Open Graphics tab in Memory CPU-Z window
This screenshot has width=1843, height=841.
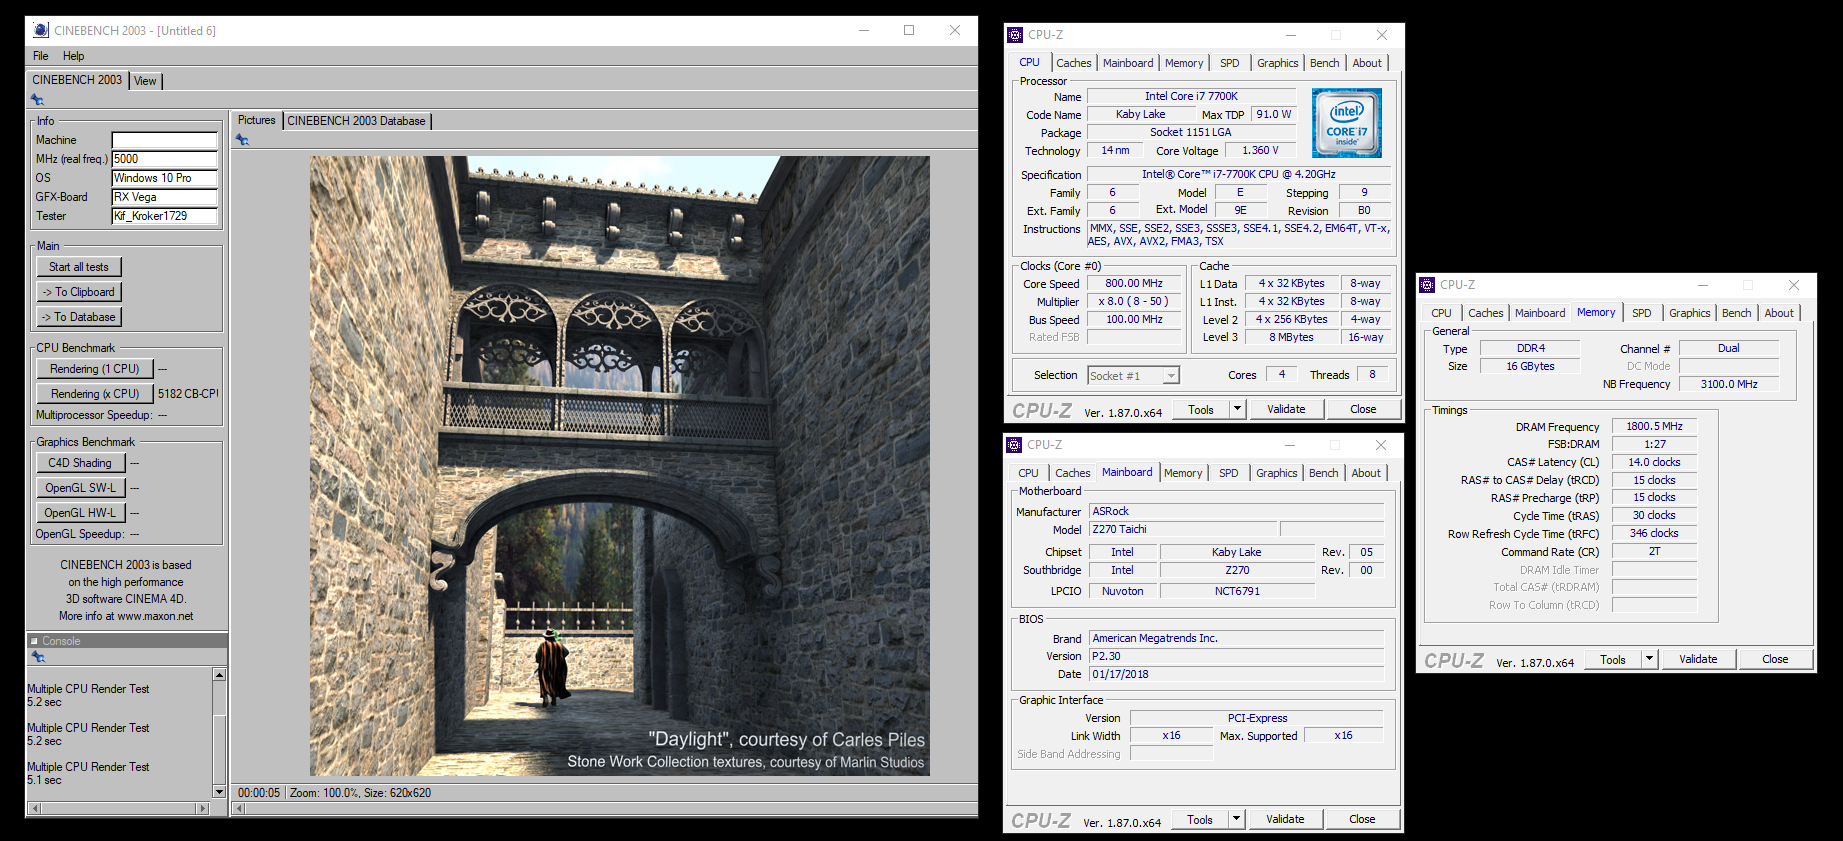point(1690,313)
